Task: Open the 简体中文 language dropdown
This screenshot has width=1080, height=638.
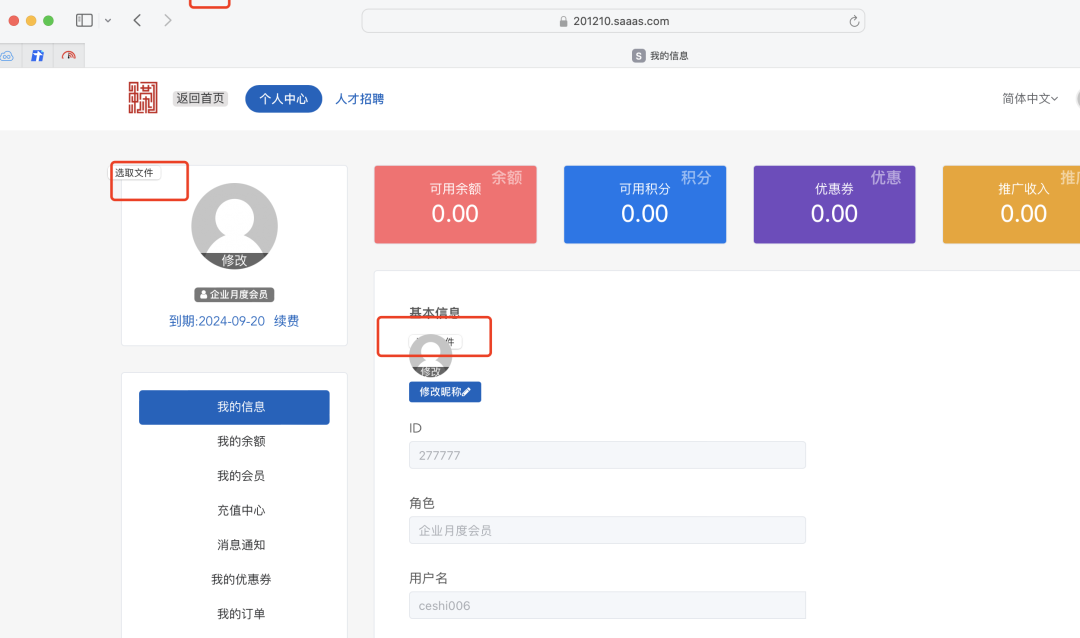Action: pos(1029,98)
